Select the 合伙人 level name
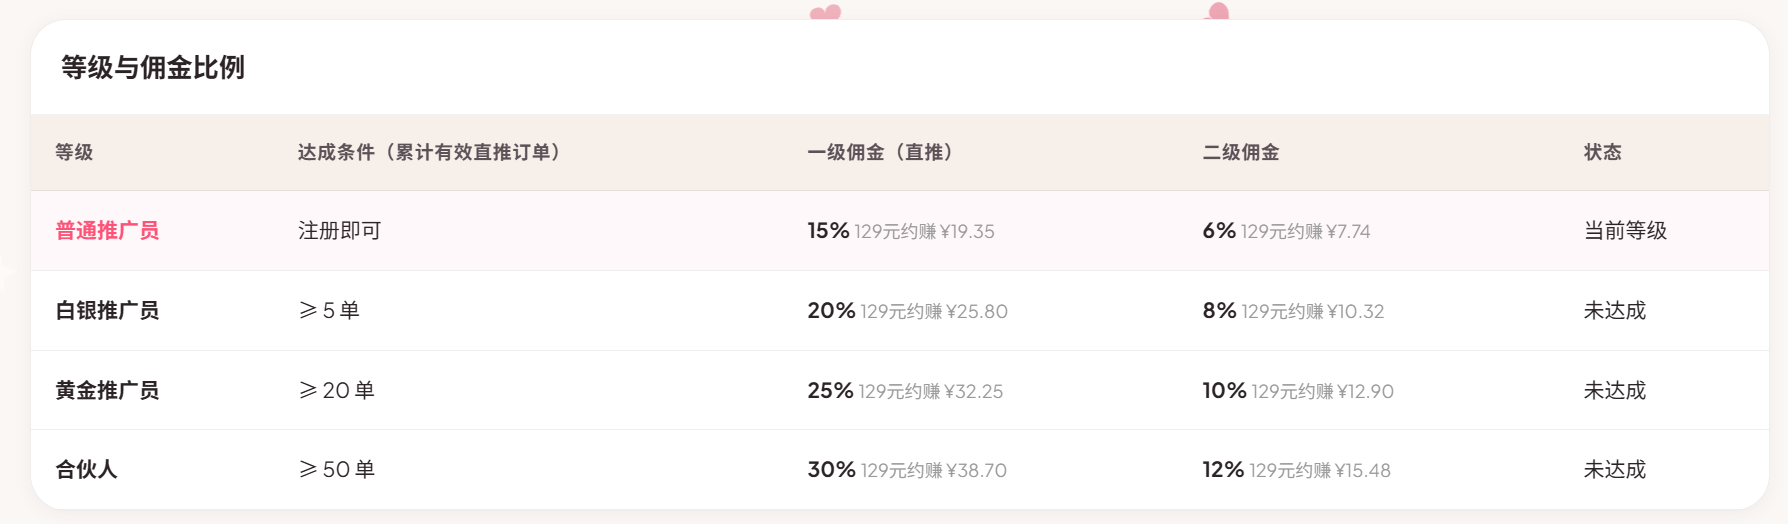 86,470
